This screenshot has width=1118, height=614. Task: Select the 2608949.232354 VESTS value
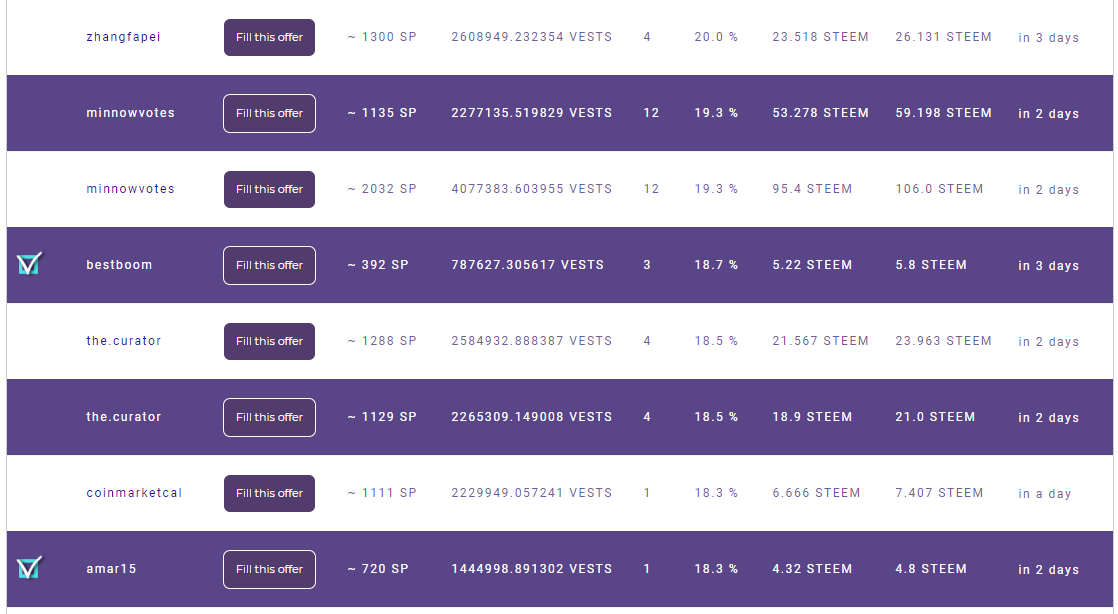point(532,37)
